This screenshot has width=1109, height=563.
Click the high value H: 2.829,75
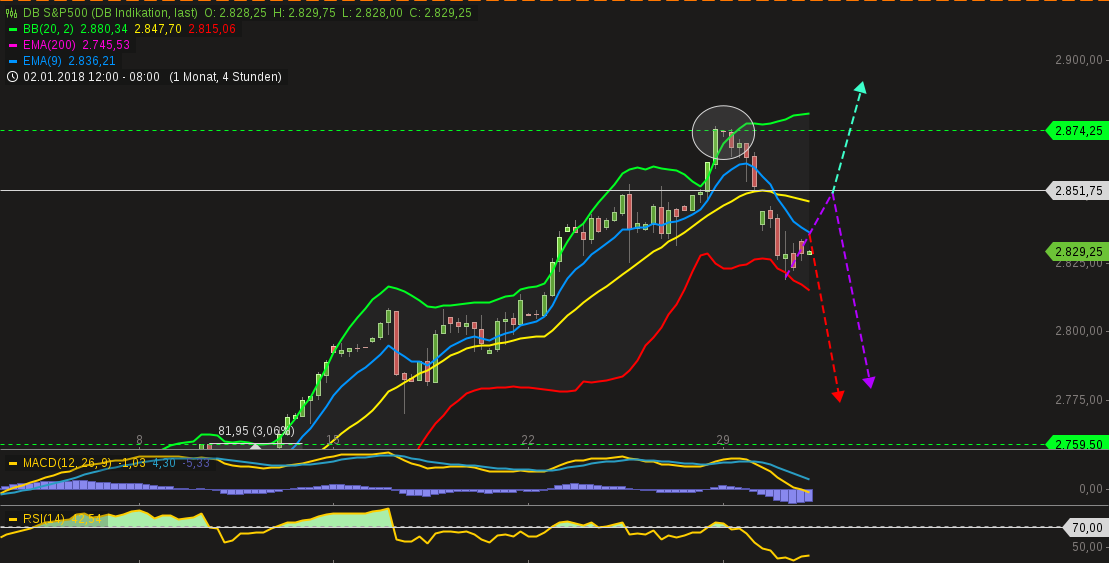pos(303,13)
